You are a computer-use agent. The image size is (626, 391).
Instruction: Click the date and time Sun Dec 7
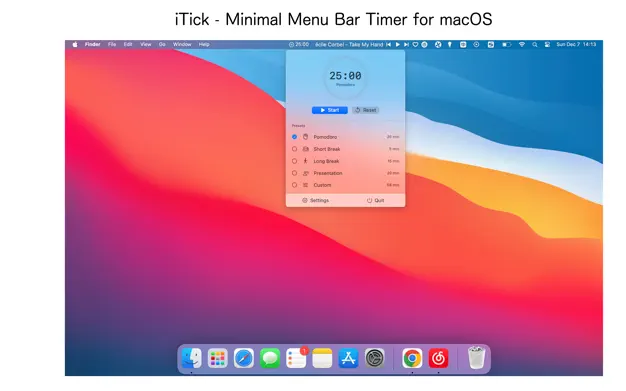coord(576,44)
